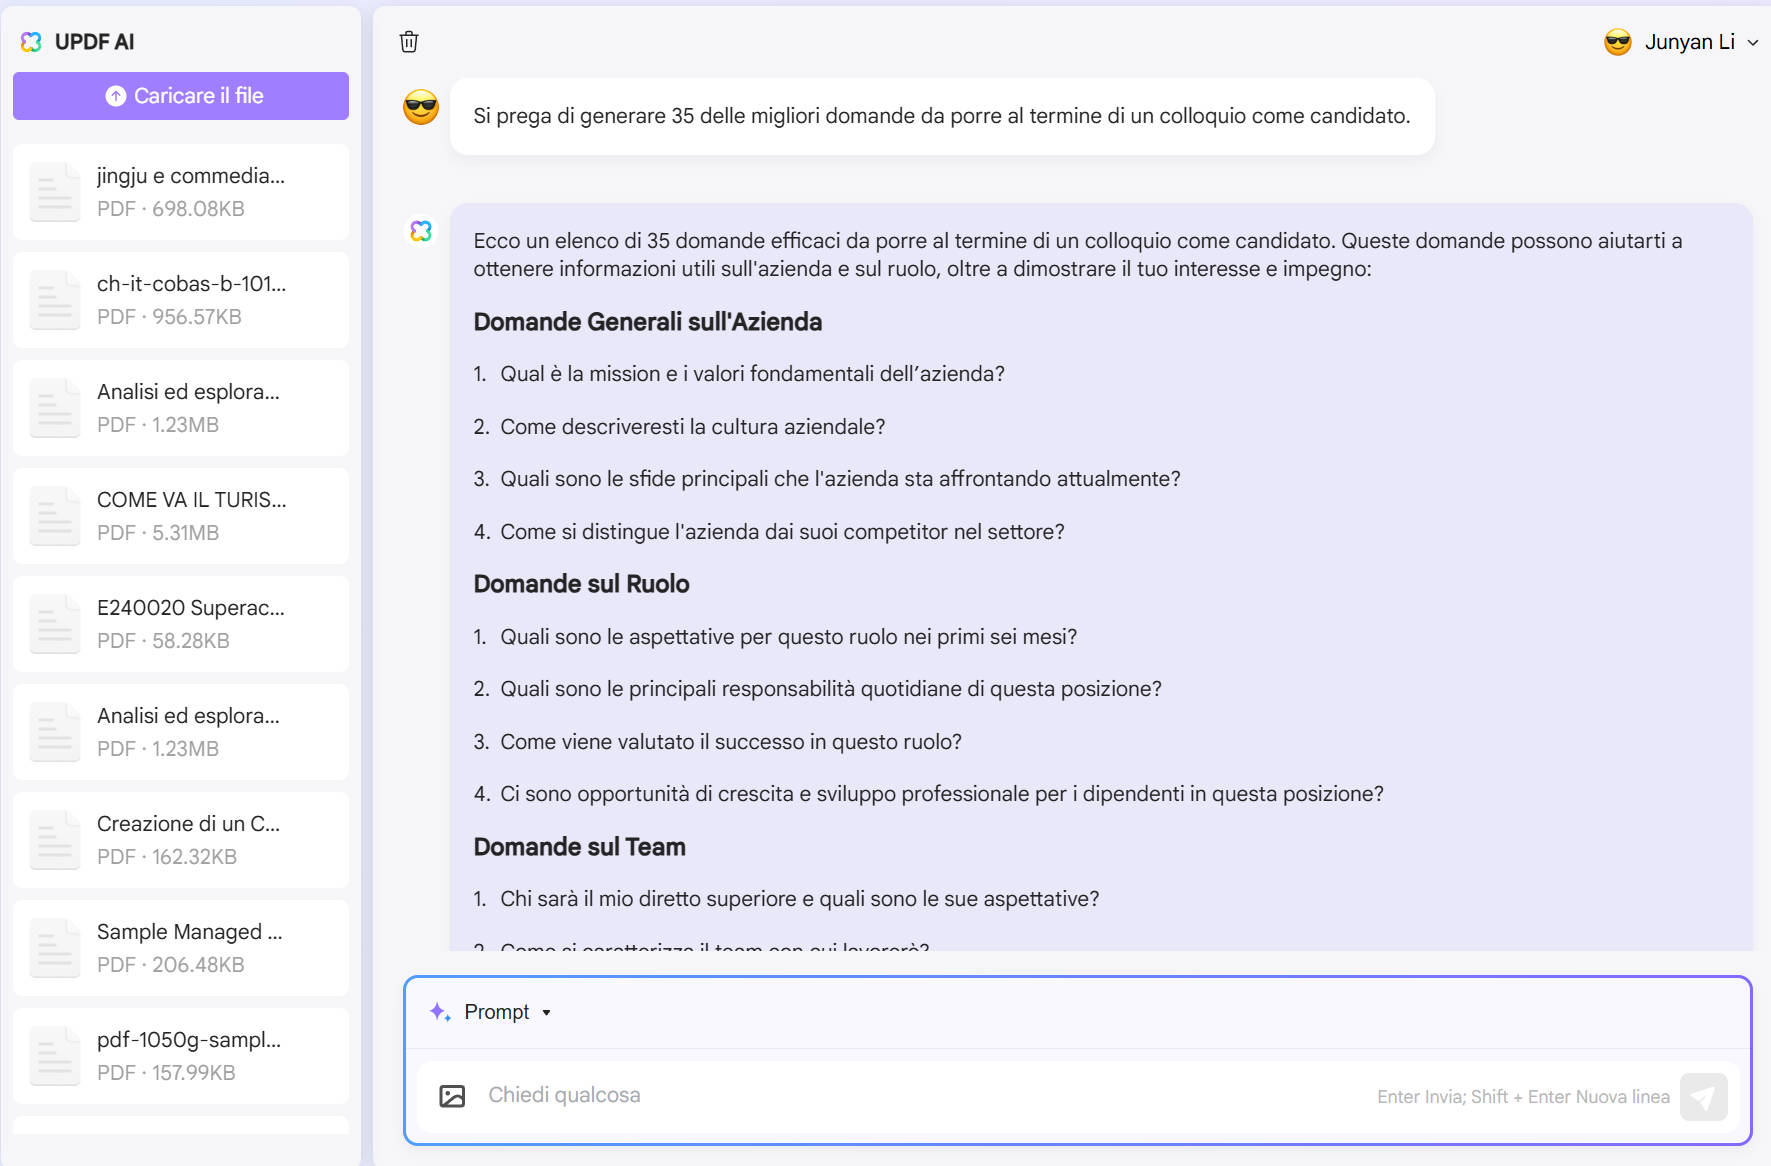Viewport: 1771px width, 1166px height.
Task: Click the Junyan Li user name
Action: [x=1689, y=42]
